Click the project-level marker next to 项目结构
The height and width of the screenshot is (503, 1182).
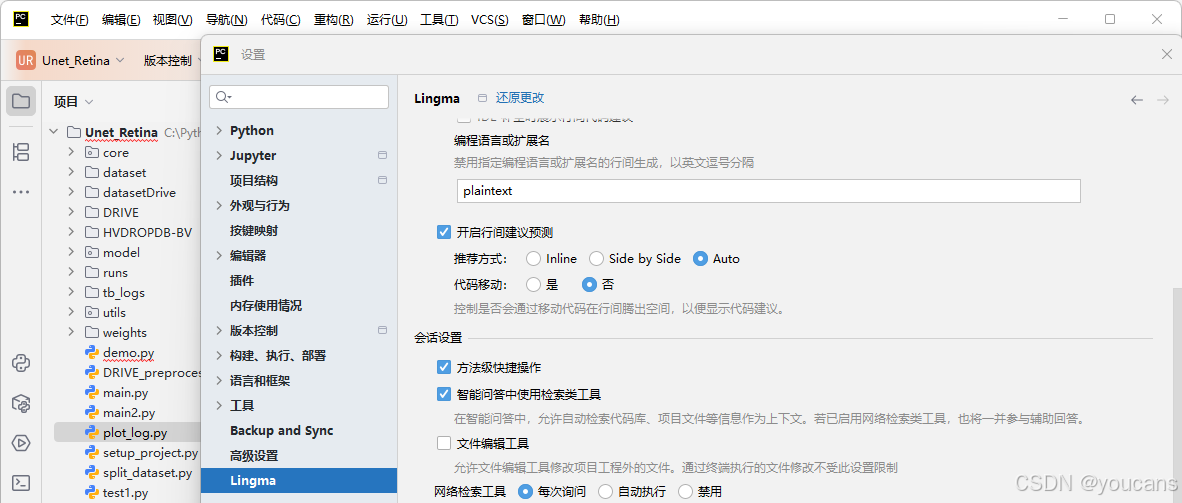(382, 180)
